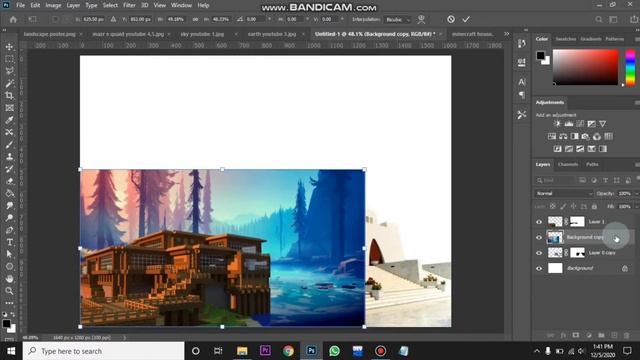Add a Levels adjustment
The image size is (640, 360).
pos(569,124)
